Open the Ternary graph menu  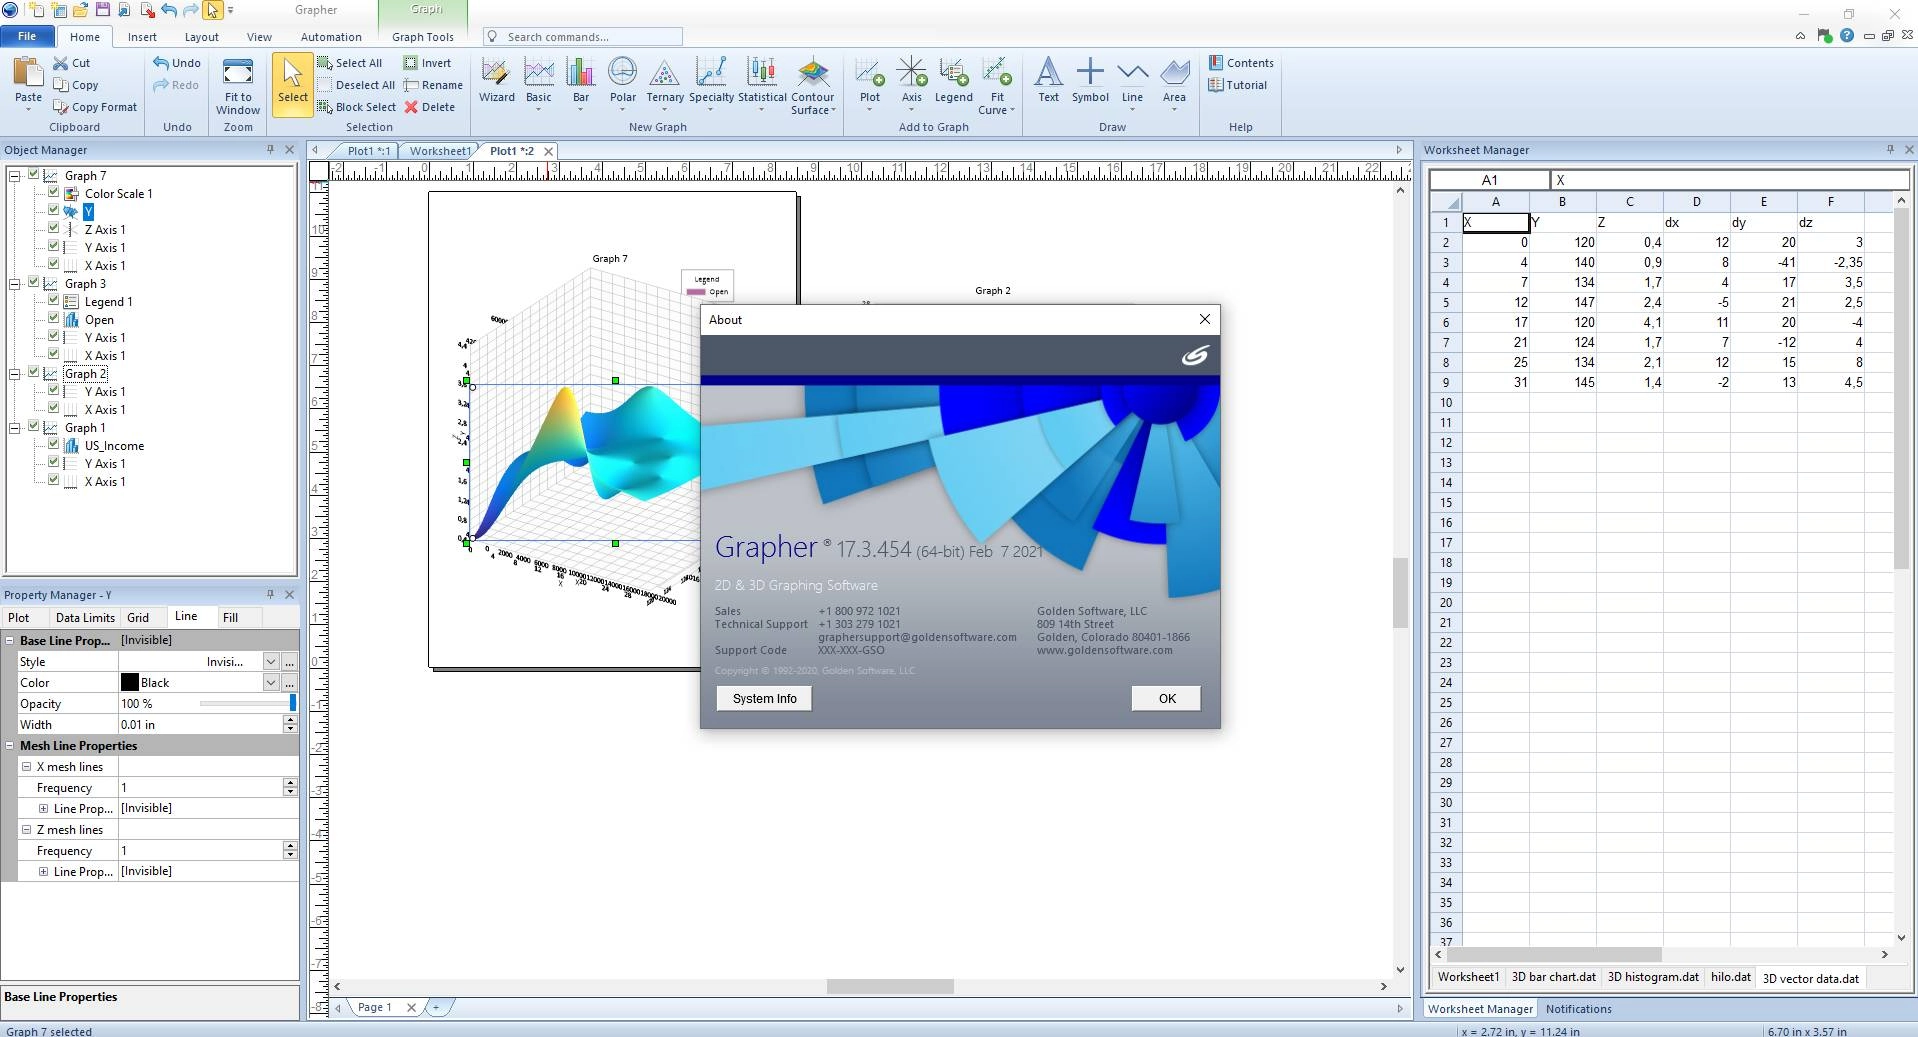[664, 81]
